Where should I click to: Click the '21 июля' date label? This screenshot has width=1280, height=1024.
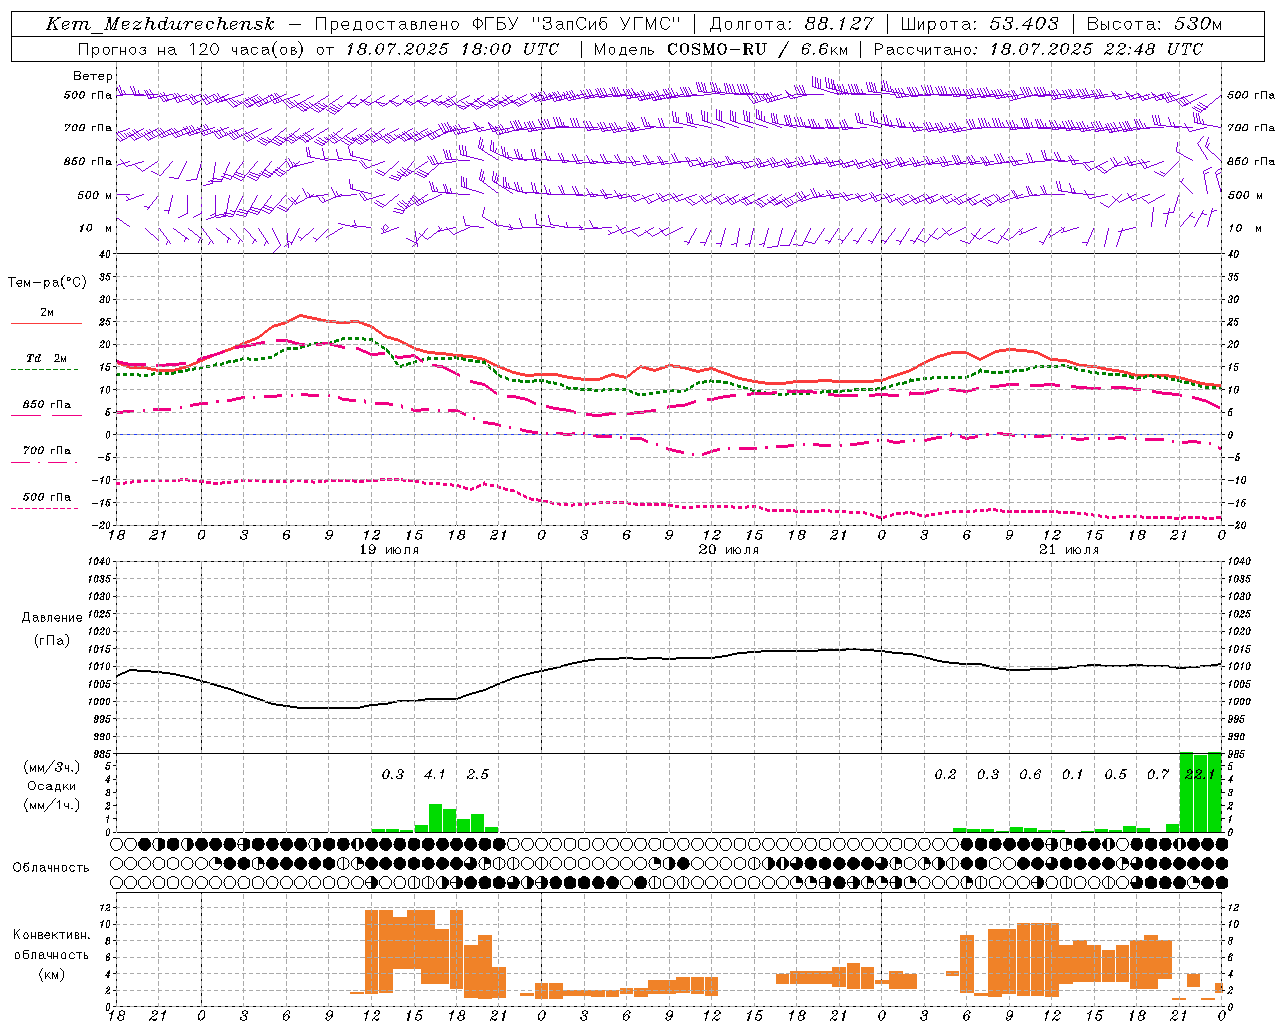(x=1069, y=550)
